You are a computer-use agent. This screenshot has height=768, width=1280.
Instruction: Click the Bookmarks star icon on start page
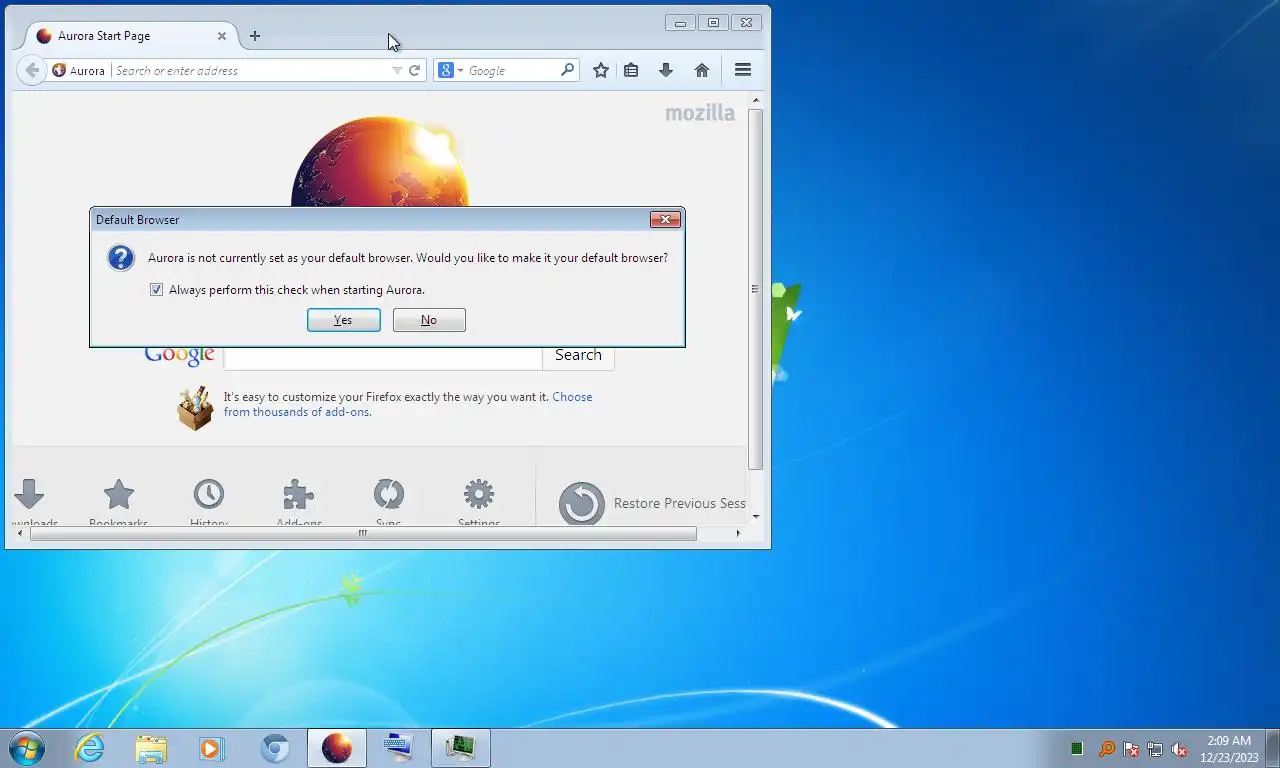tap(119, 494)
